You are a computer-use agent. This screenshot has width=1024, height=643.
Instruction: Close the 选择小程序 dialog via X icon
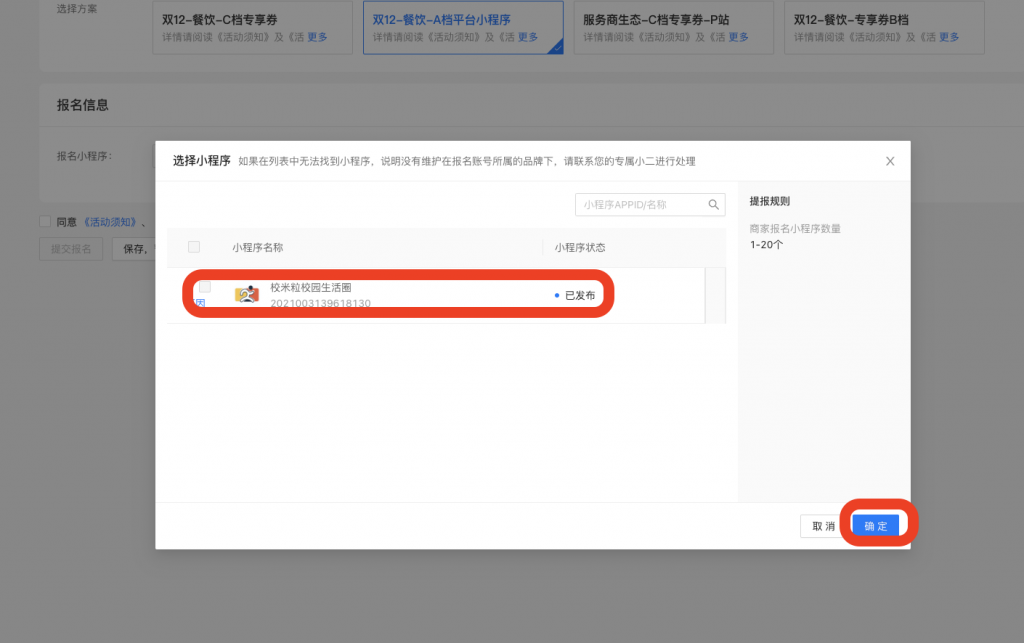[x=889, y=160]
